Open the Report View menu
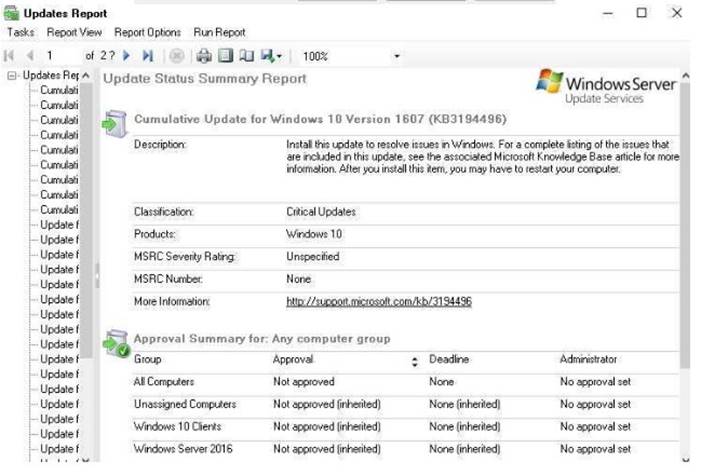The height and width of the screenshot is (475, 701). 74,32
